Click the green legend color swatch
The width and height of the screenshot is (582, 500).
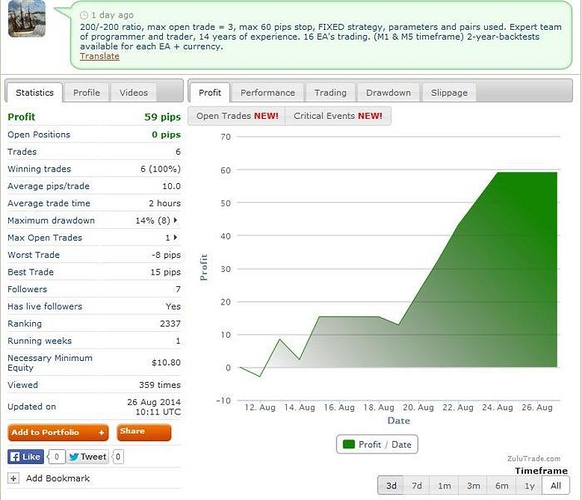pyautogui.click(x=349, y=444)
